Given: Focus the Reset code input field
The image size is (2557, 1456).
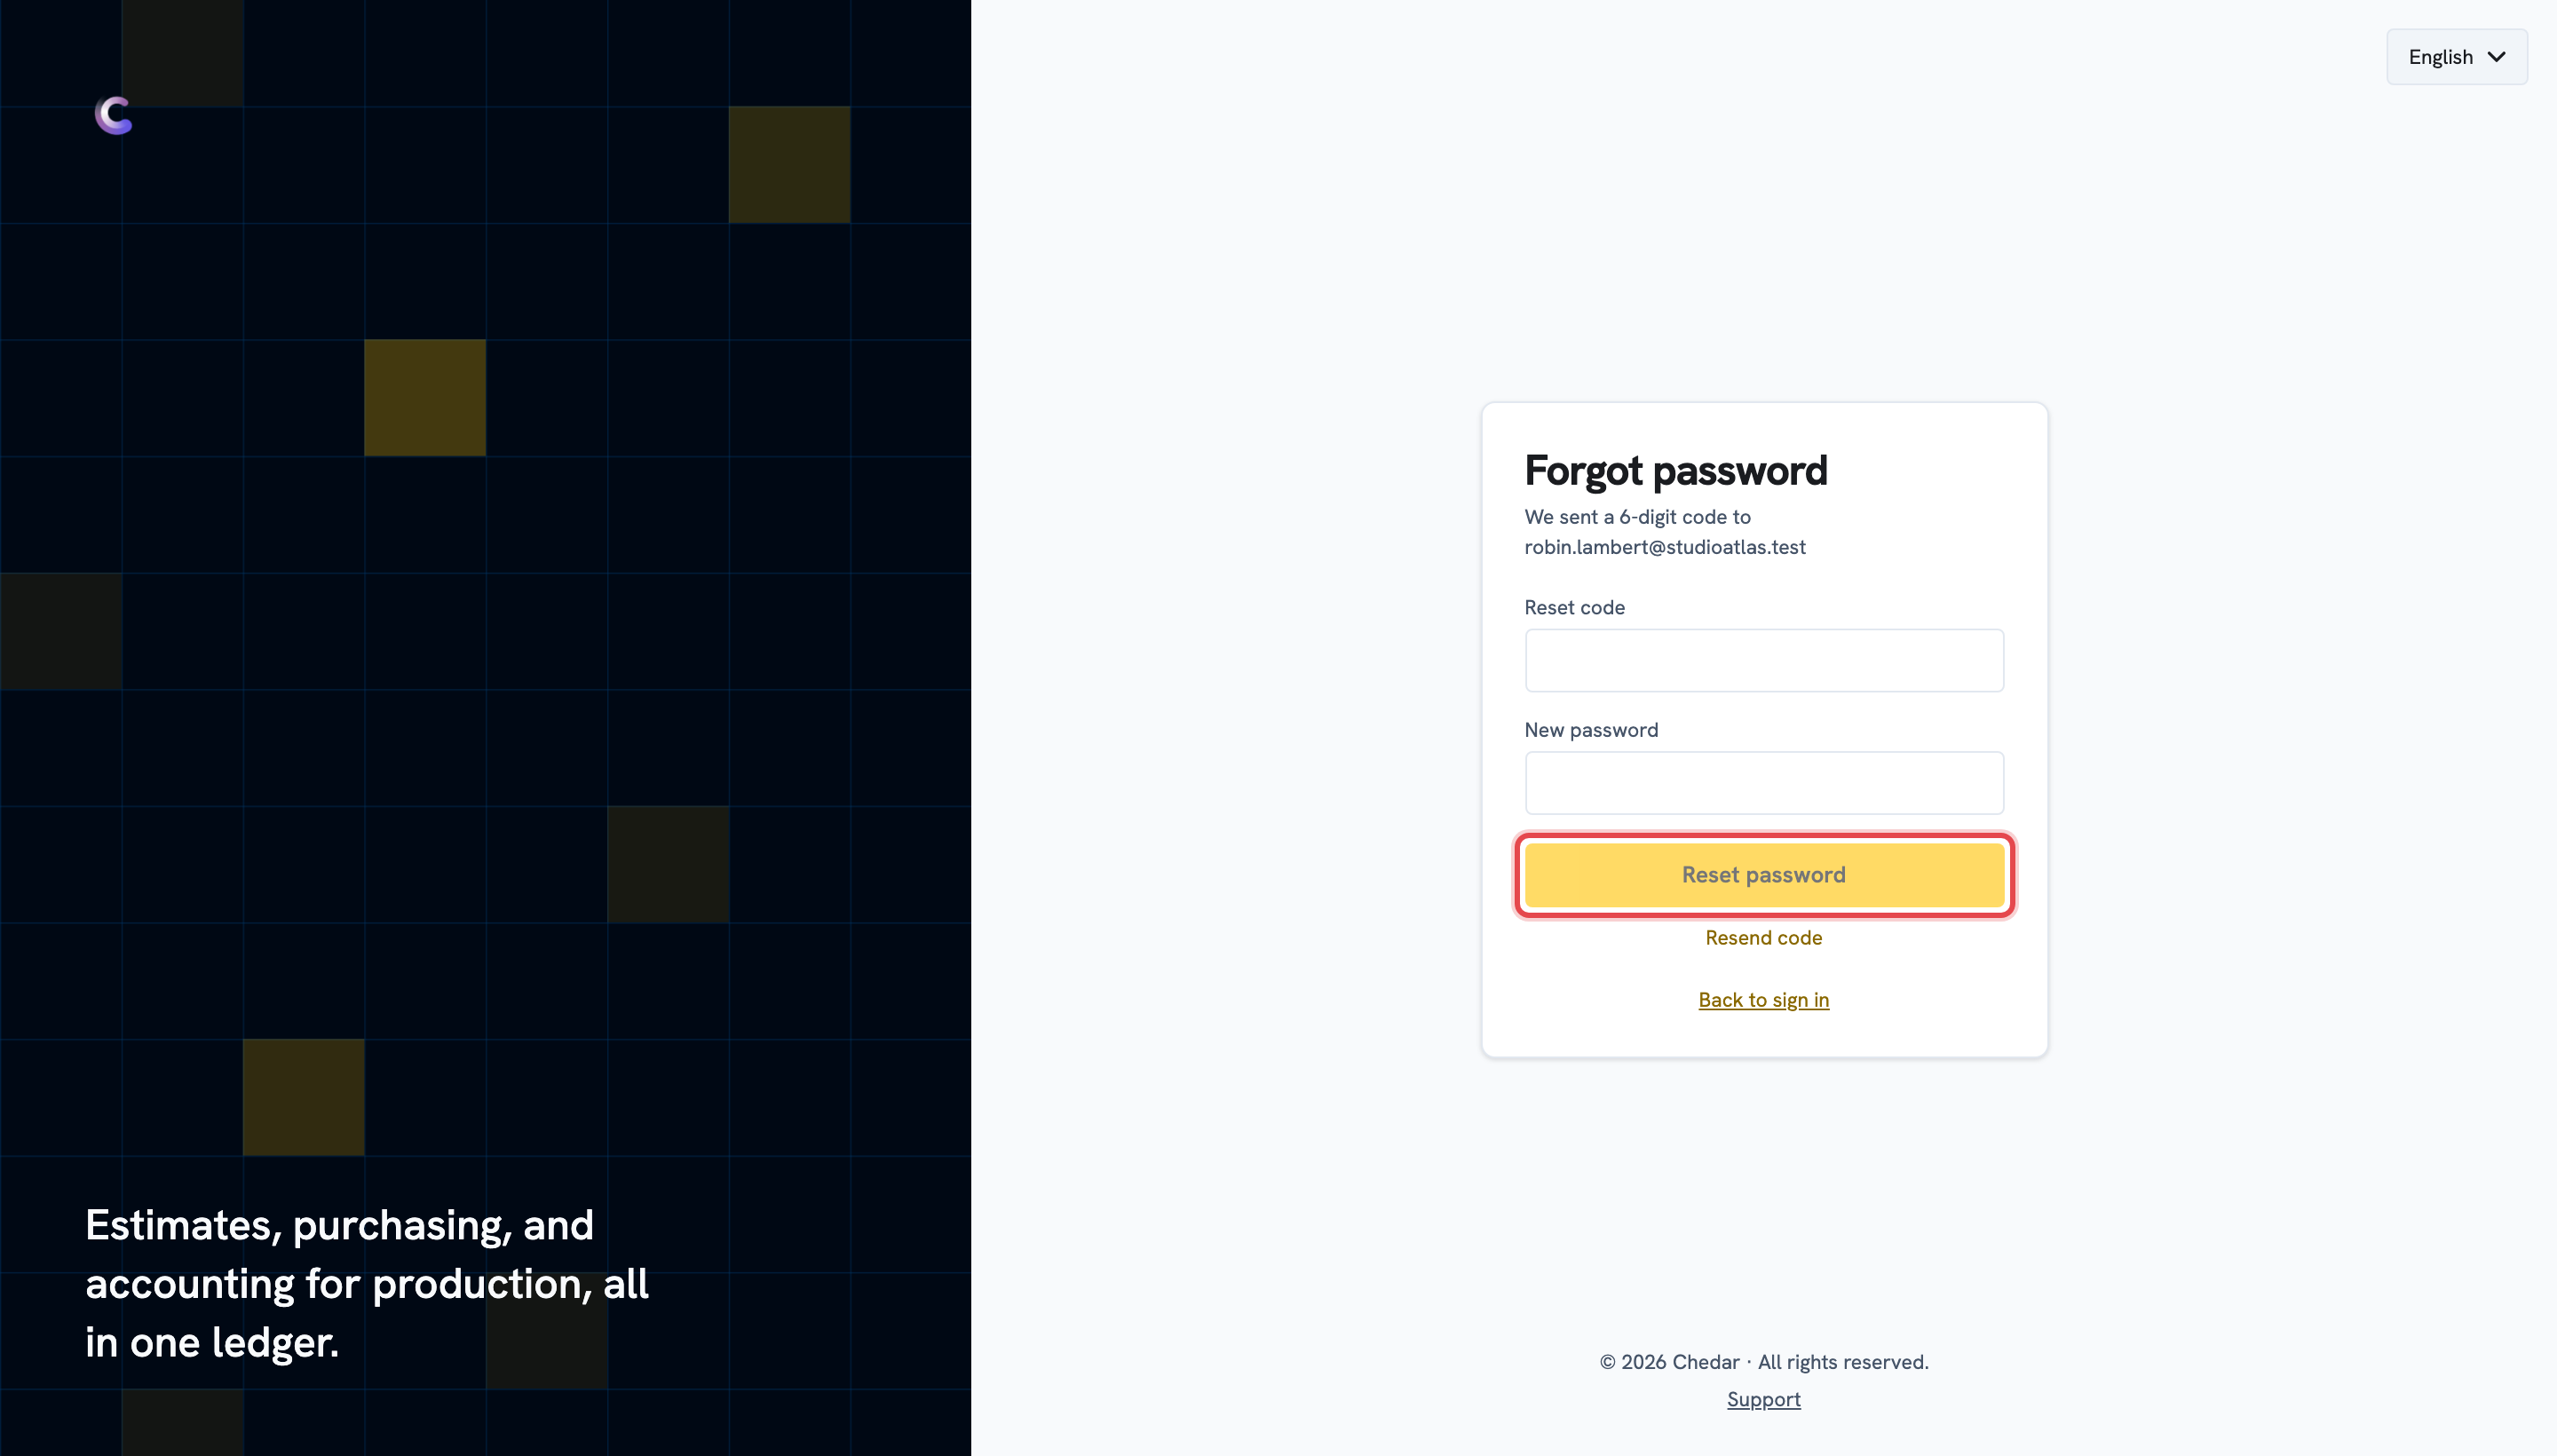Looking at the screenshot, I should click(1763, 660).
